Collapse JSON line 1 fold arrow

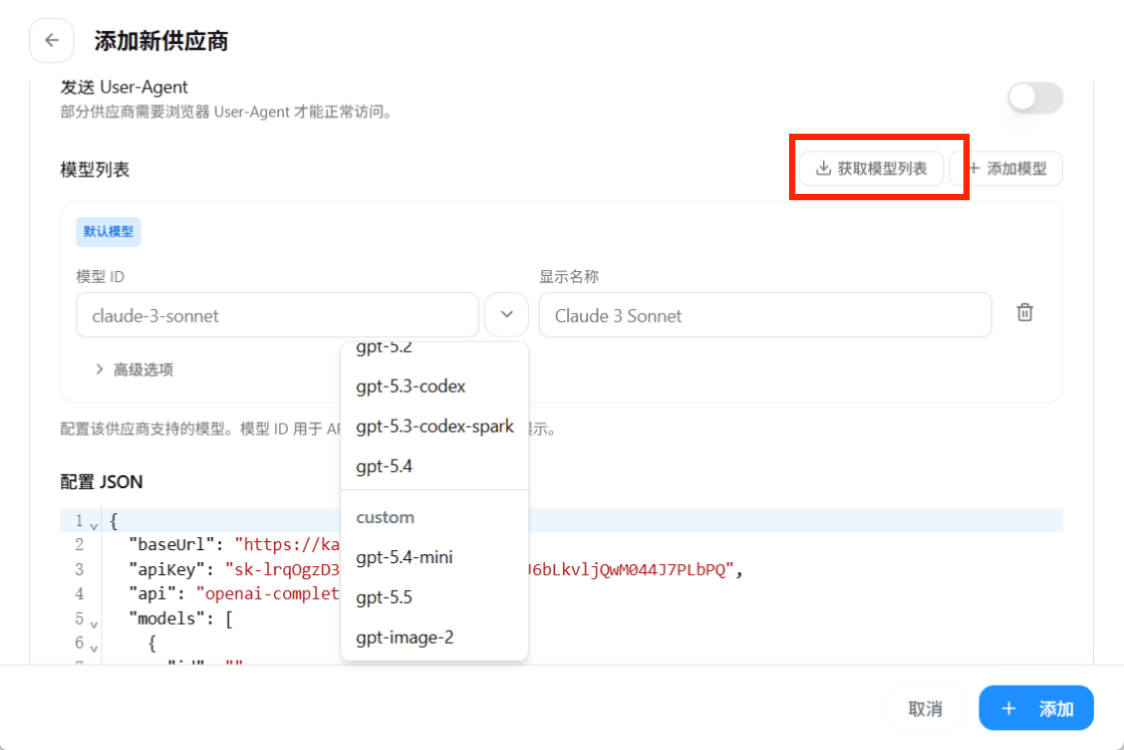pyautogui.click(x=94, y=526)
